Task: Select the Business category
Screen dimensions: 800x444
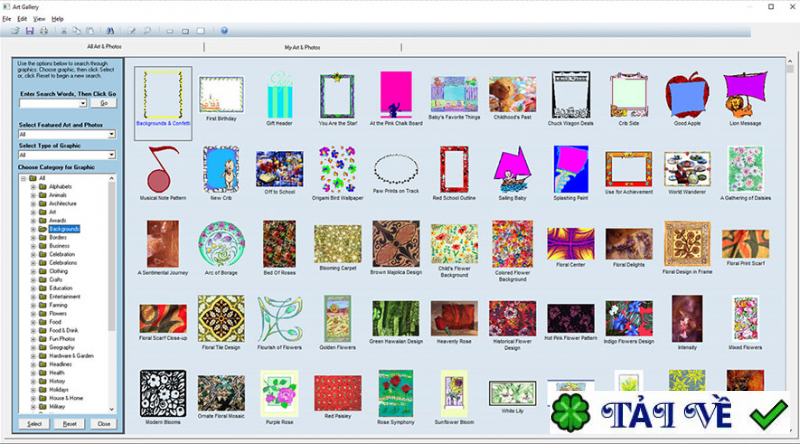Action: click(x=59, y=246)
